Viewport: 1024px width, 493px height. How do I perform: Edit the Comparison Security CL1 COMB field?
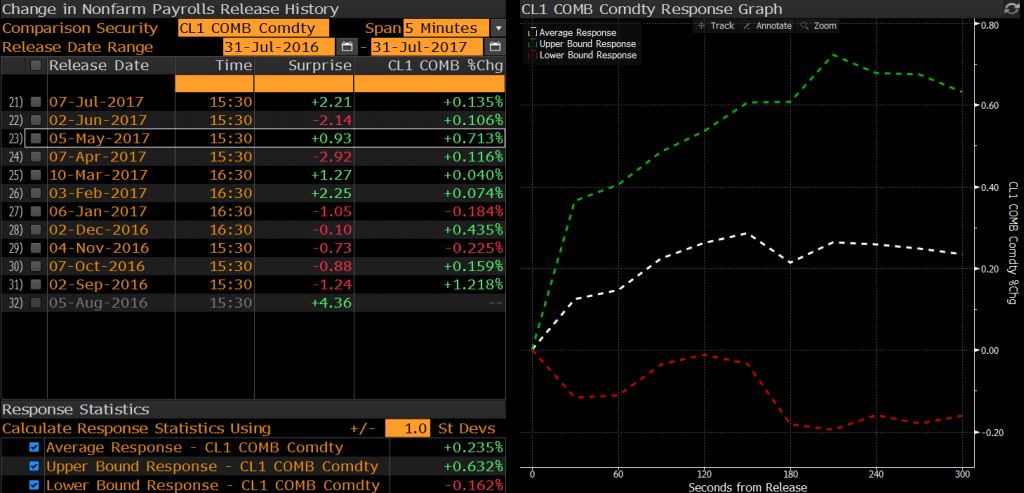pyautogui.click(x=253, y=29)
